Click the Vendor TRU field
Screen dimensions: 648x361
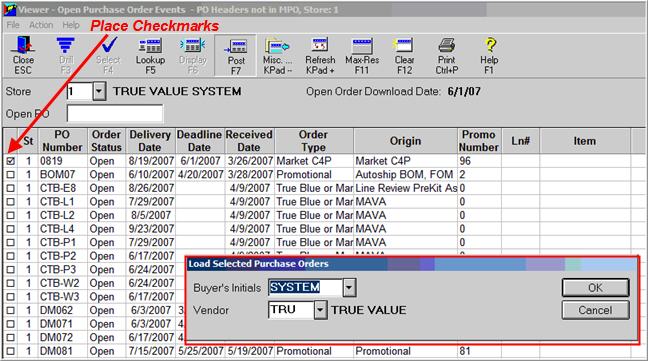coord(291,310)
